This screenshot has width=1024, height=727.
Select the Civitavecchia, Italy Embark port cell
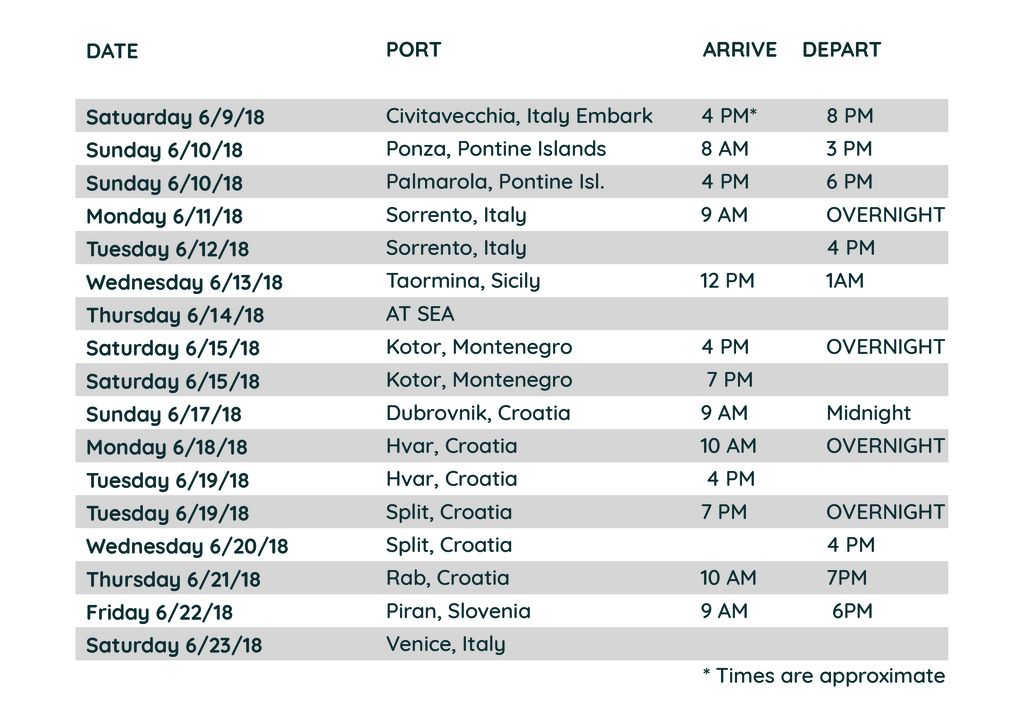coord(519,116)
